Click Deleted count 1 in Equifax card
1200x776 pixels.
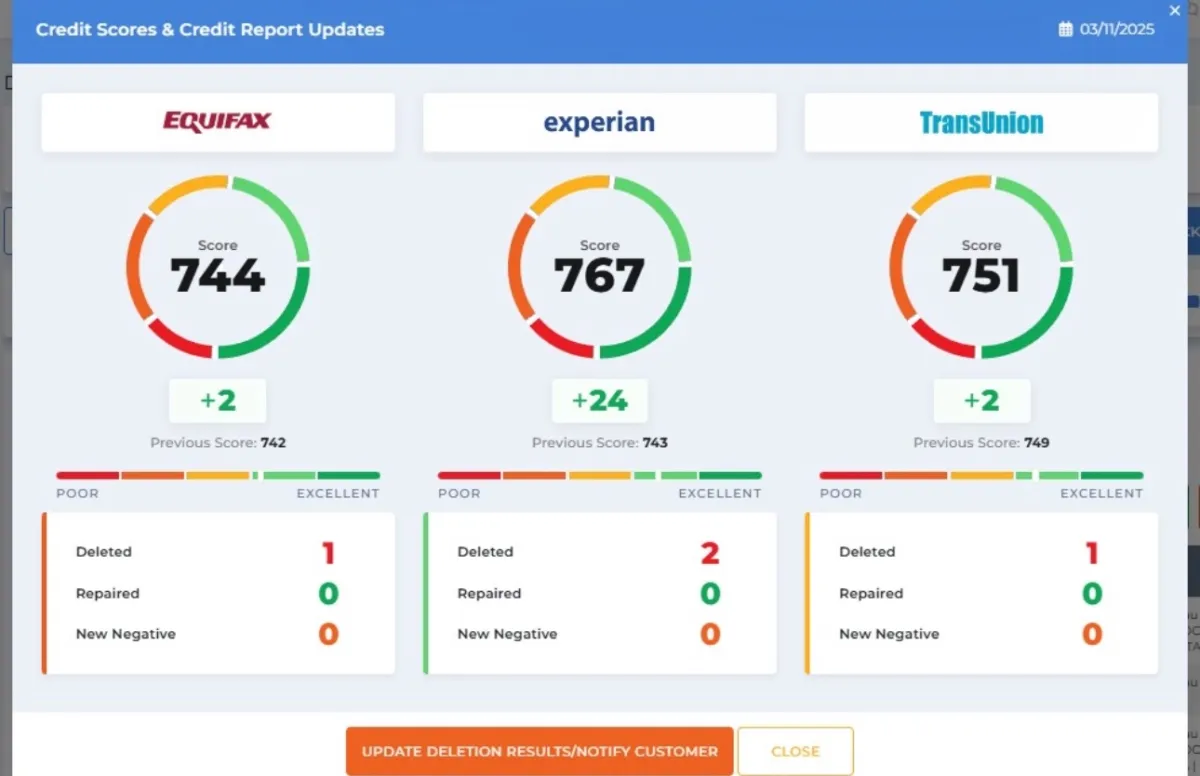click(328, 552)
